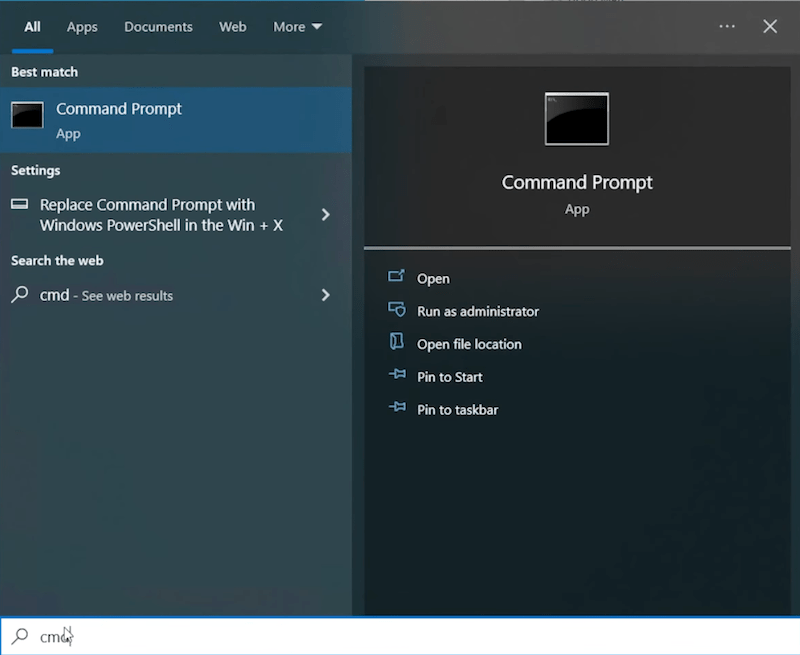Click the Pin to Start pin icon
Screen dimensions: 800x655
(397, 374)
